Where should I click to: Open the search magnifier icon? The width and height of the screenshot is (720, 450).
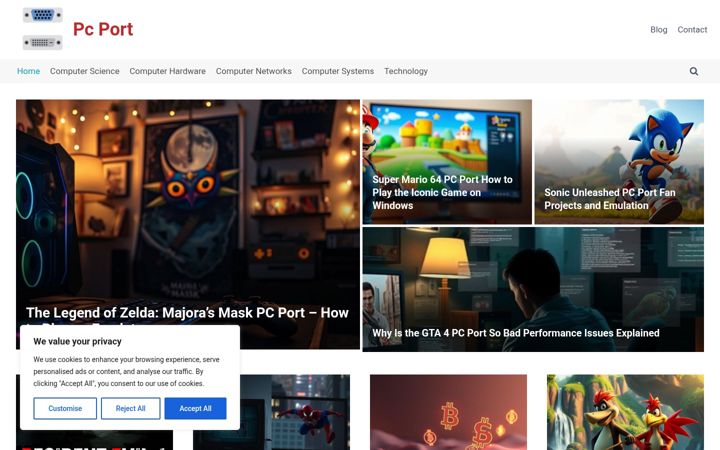(x=694, y=71)
